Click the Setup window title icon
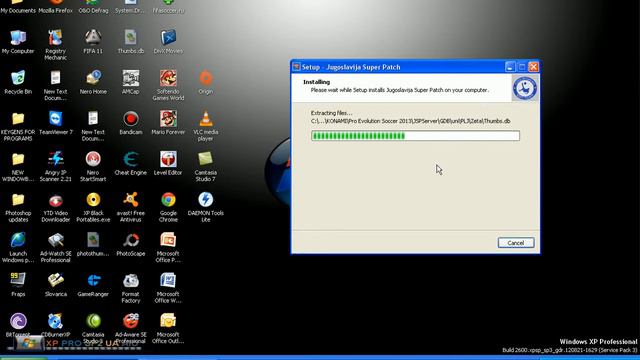The image size is (640, 360). pyautogui.click(x=296, y=67)
